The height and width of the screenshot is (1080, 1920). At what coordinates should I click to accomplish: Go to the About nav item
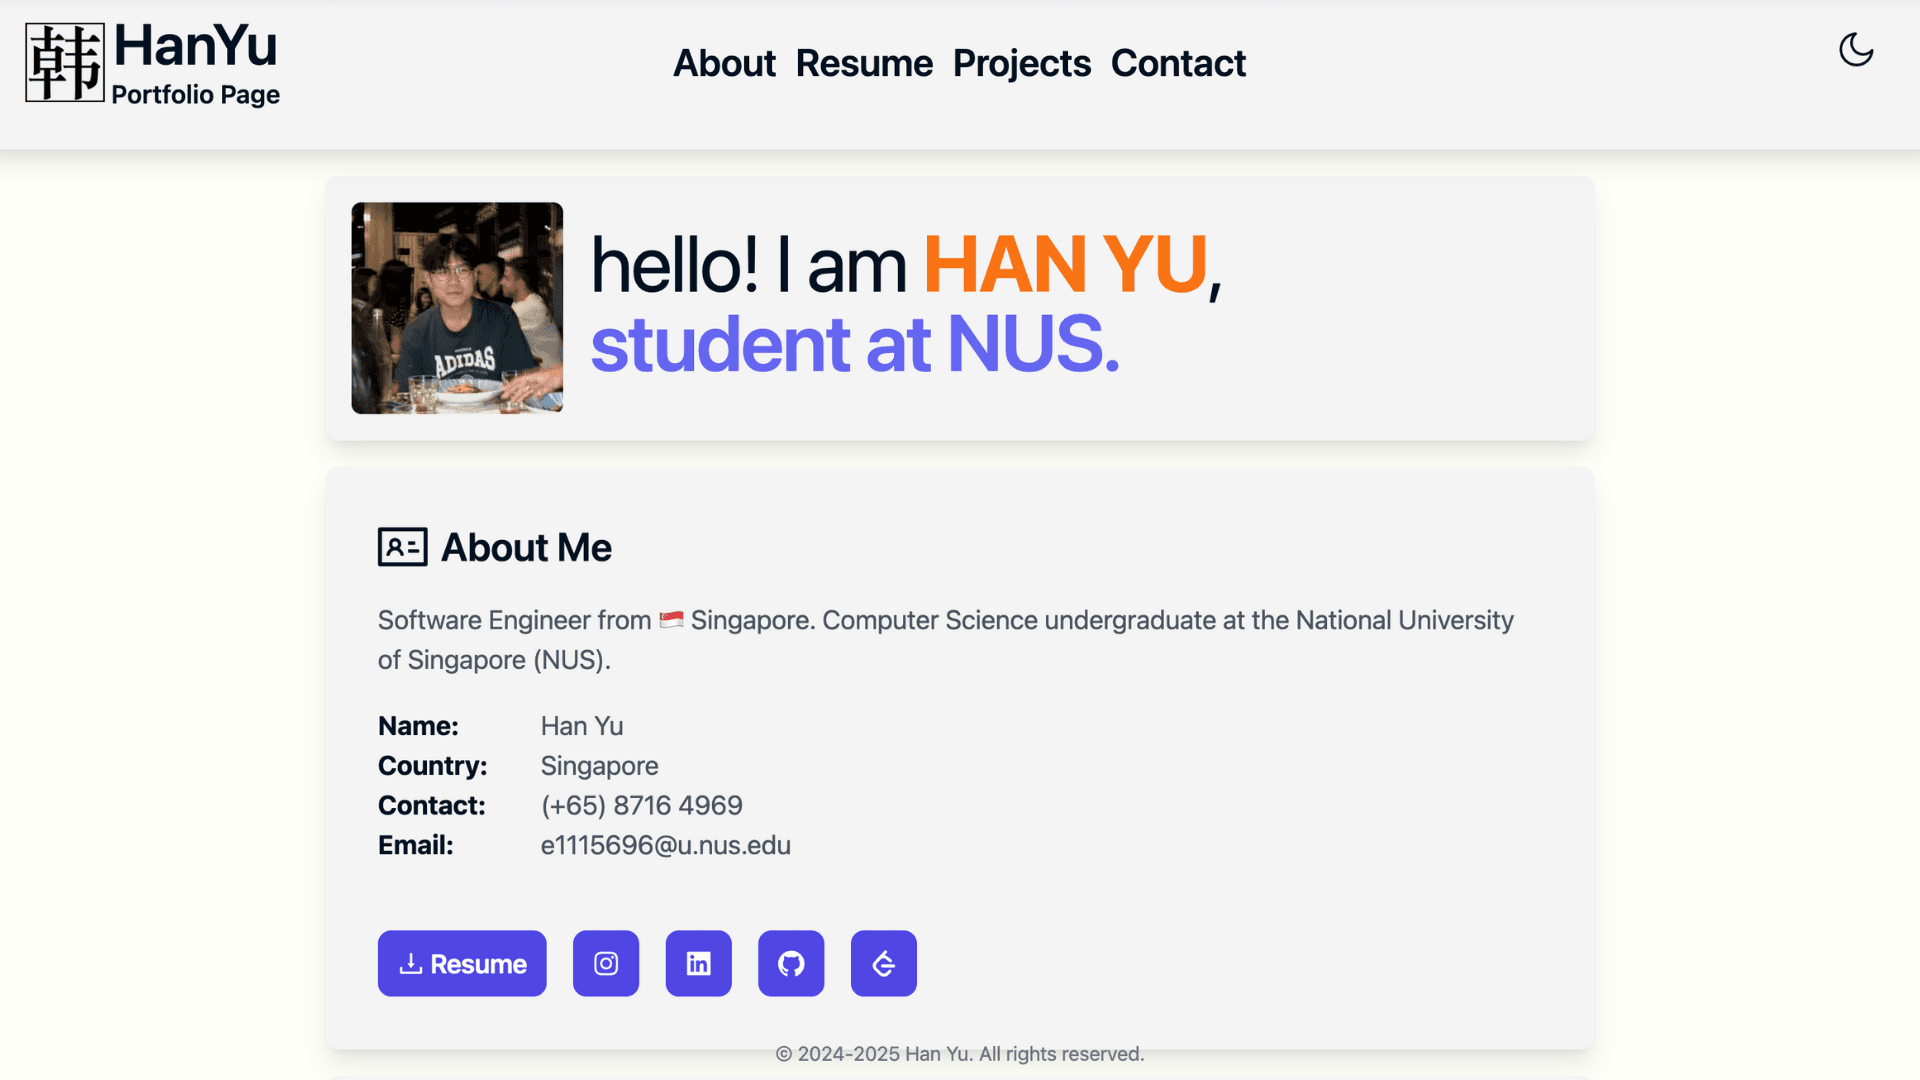[x=724, y=63]
